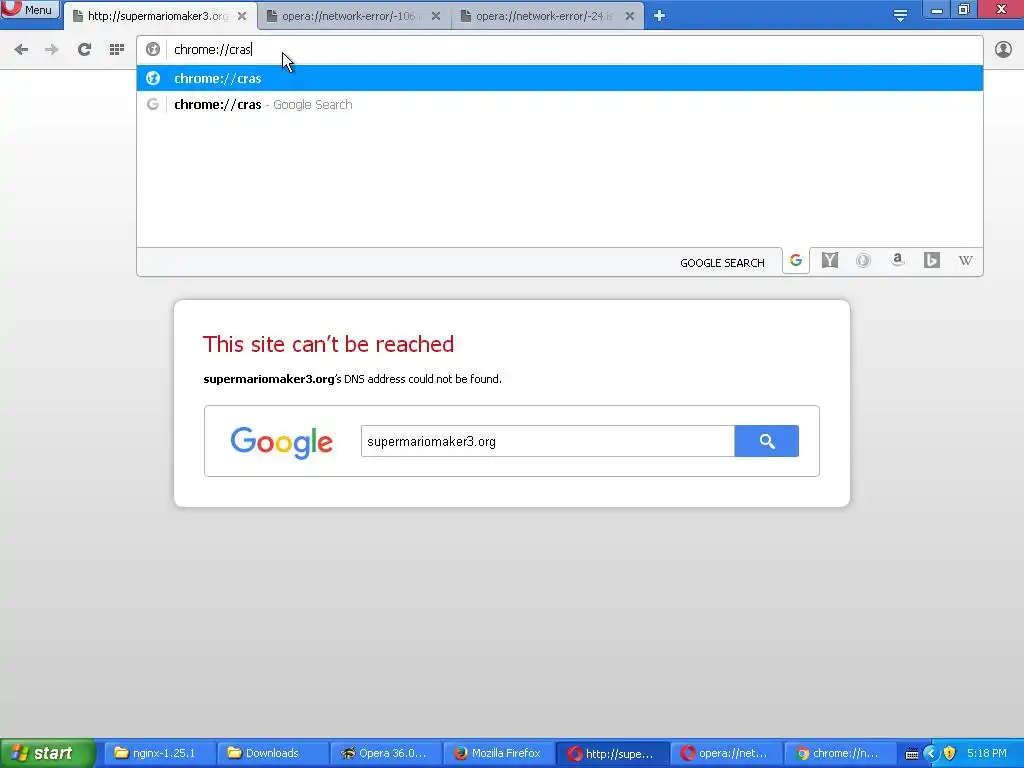Screen dimensions: 1024x768
Task: Reload the current page
Action: click(x=84, y=50)
